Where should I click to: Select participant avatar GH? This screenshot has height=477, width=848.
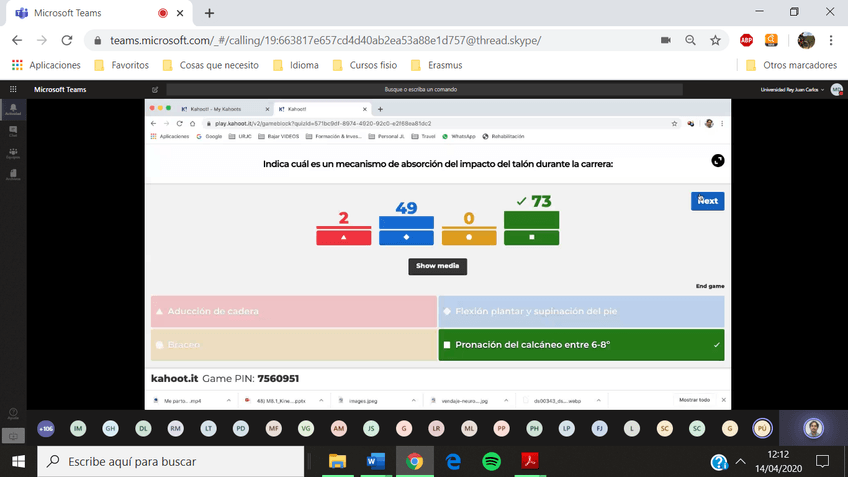click(110, 428)
